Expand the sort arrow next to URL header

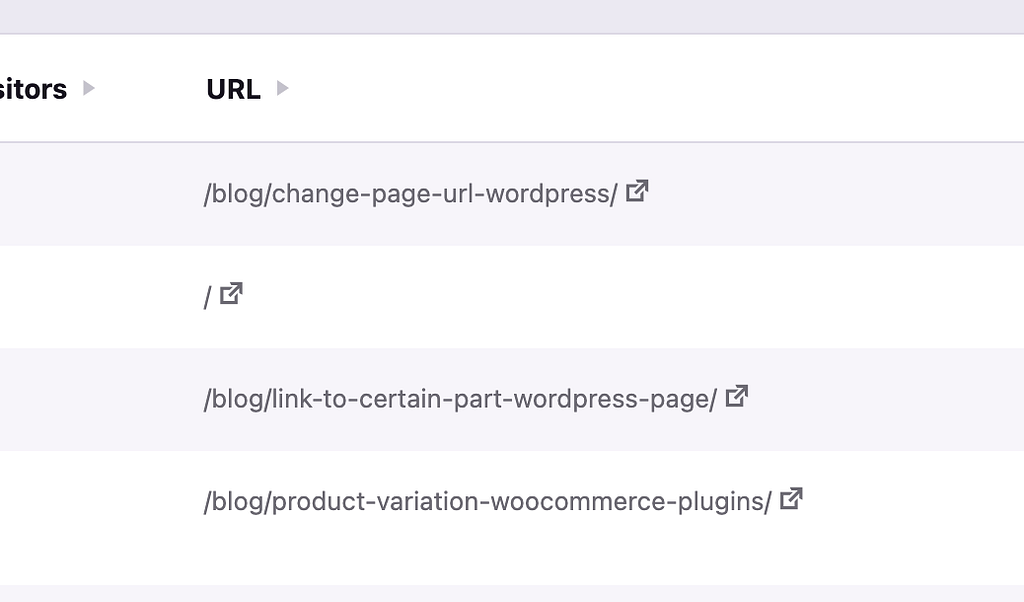283,89
